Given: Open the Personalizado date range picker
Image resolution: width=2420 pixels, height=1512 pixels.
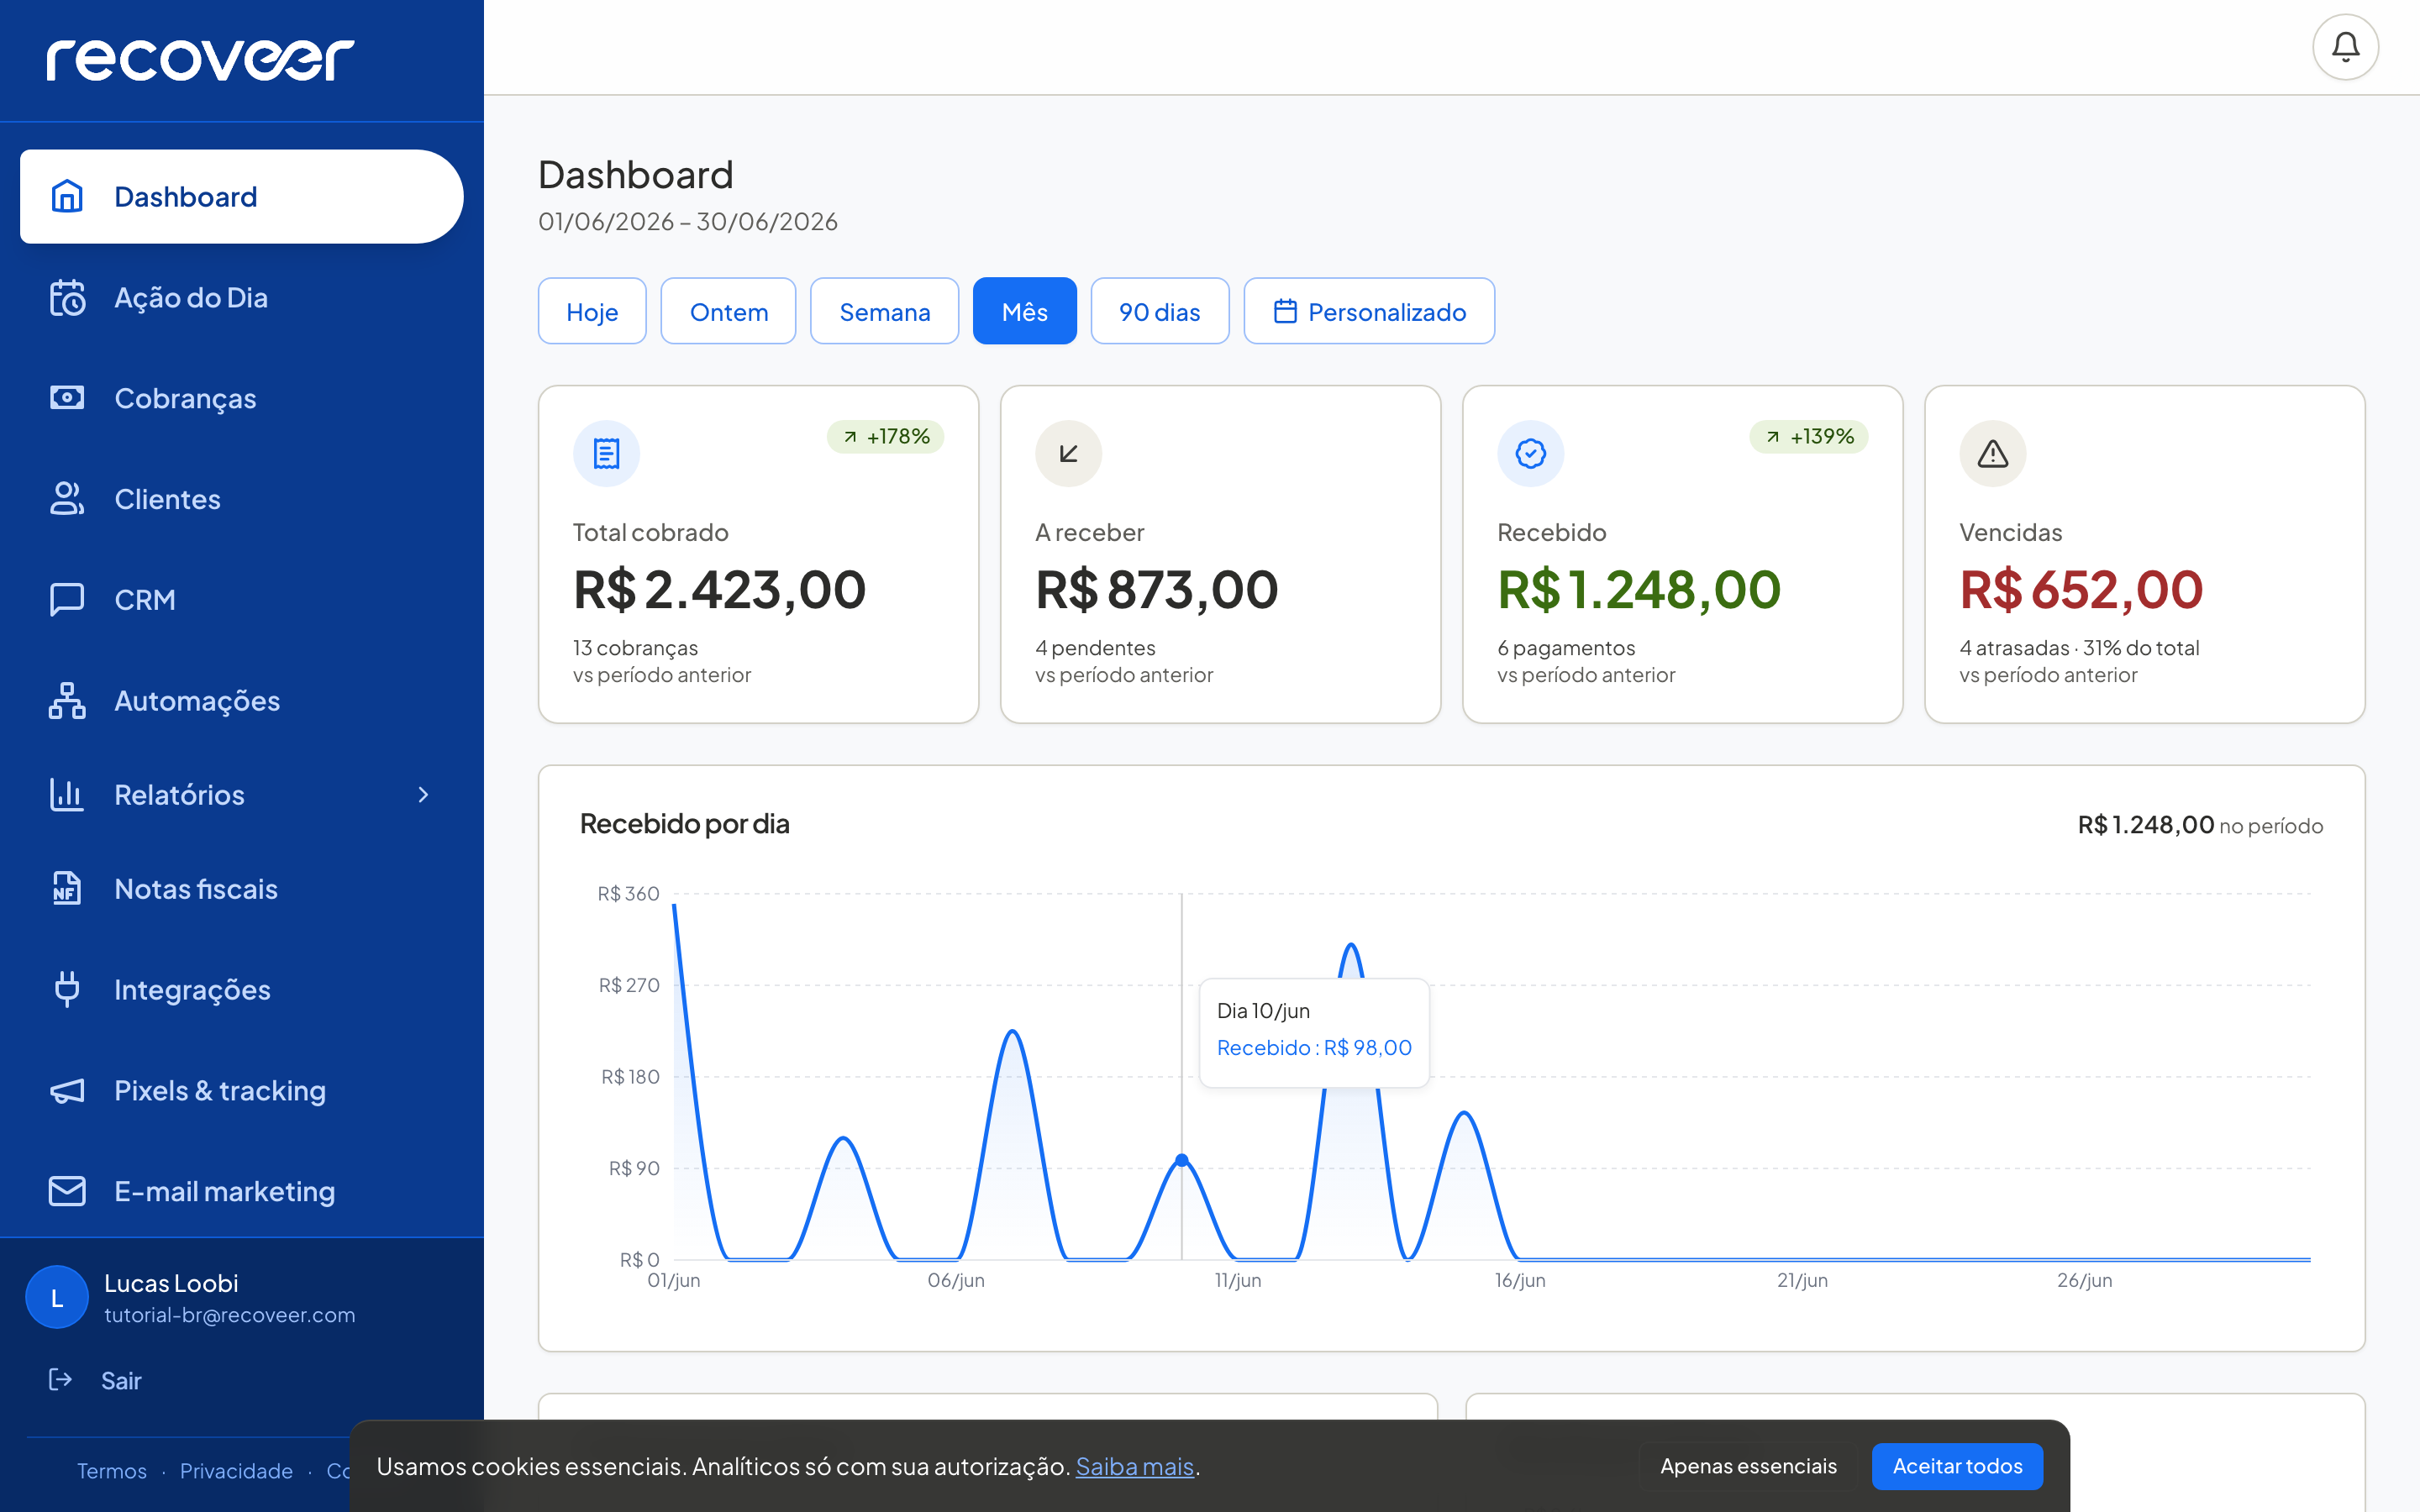Looking at the screenshot, I should [x=1369, y=311].
